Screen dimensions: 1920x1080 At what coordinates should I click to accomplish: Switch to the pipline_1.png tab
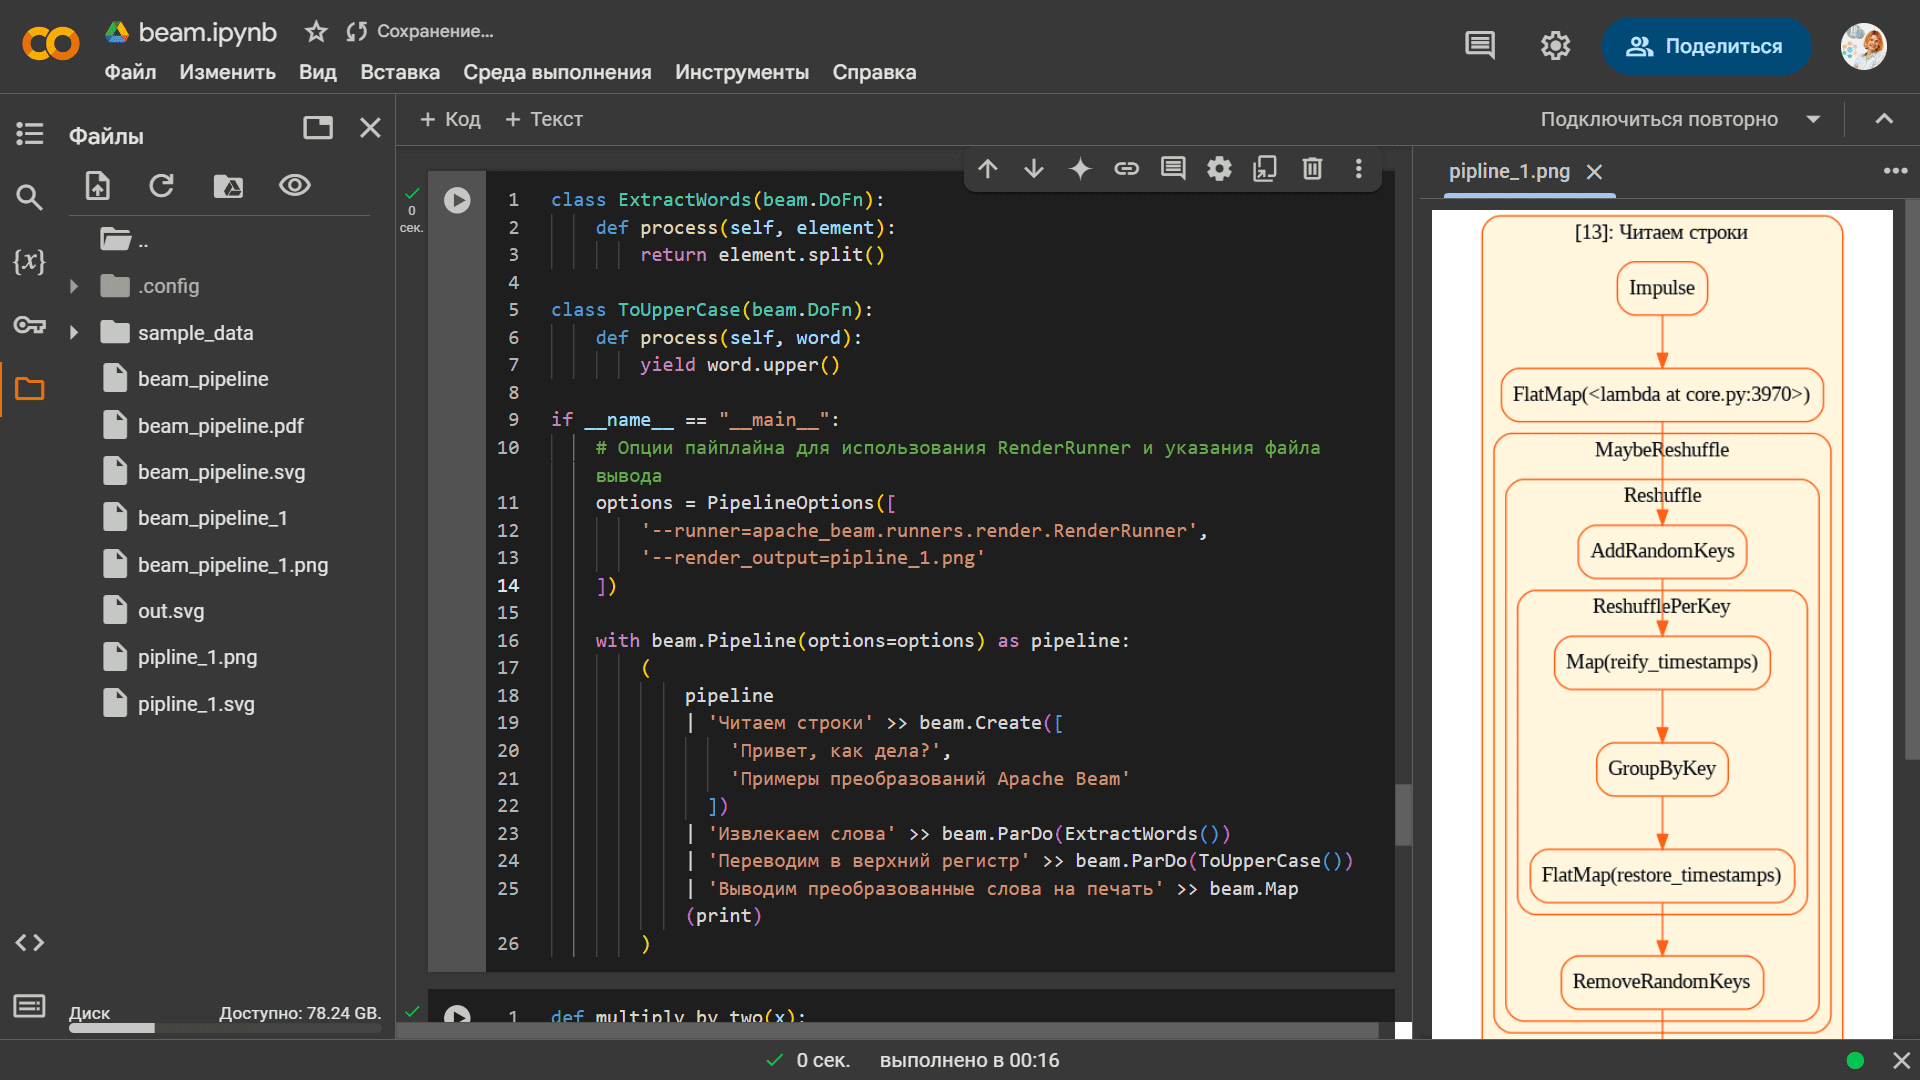(1509, 171)
